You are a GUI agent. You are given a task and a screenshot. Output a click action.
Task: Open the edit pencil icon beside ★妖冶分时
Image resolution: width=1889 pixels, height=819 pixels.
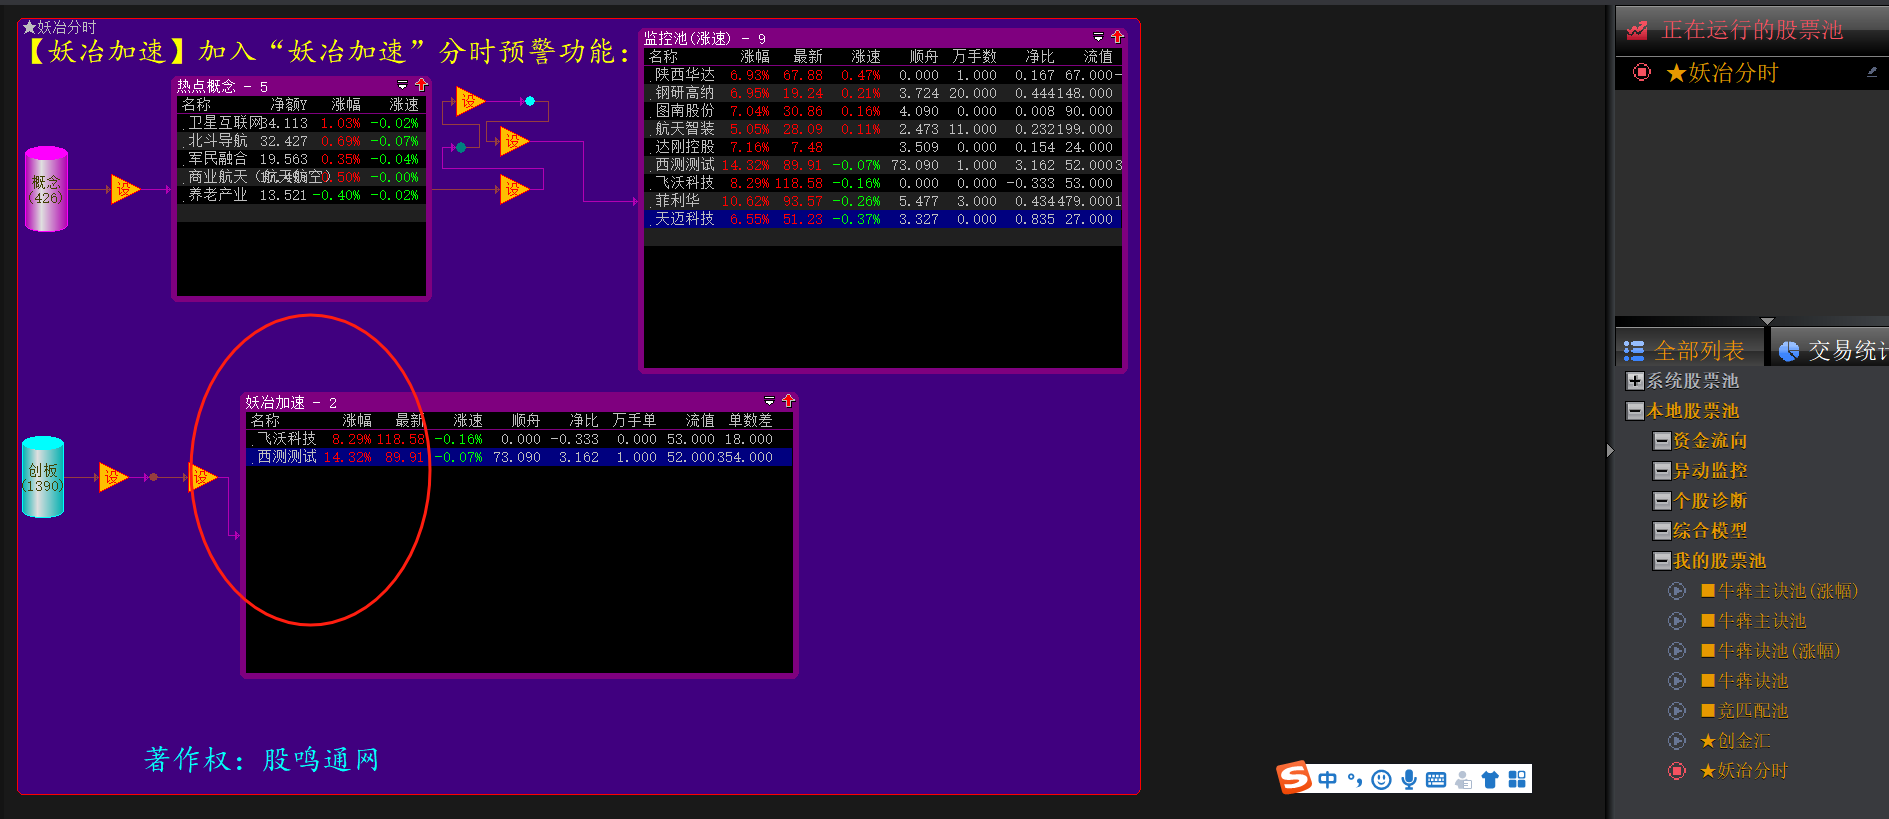click(x=1871, y=72)
